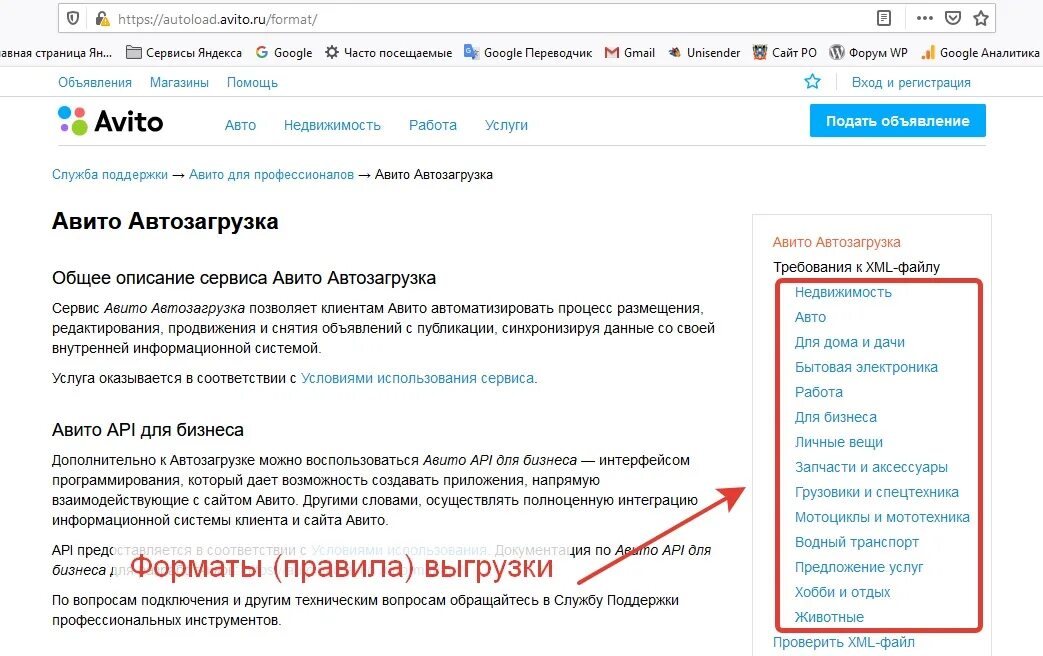The height and width of the screenshot is (656, 1043).
Task: Click the Авито API для бизнеса heading
Action: point(148,430)
